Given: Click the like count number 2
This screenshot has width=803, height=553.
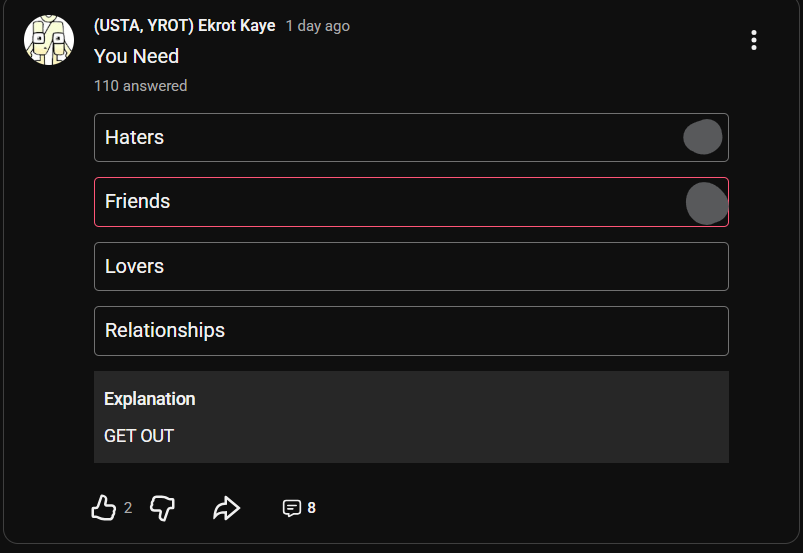Looking at the screenshot, I should point(128,508).
